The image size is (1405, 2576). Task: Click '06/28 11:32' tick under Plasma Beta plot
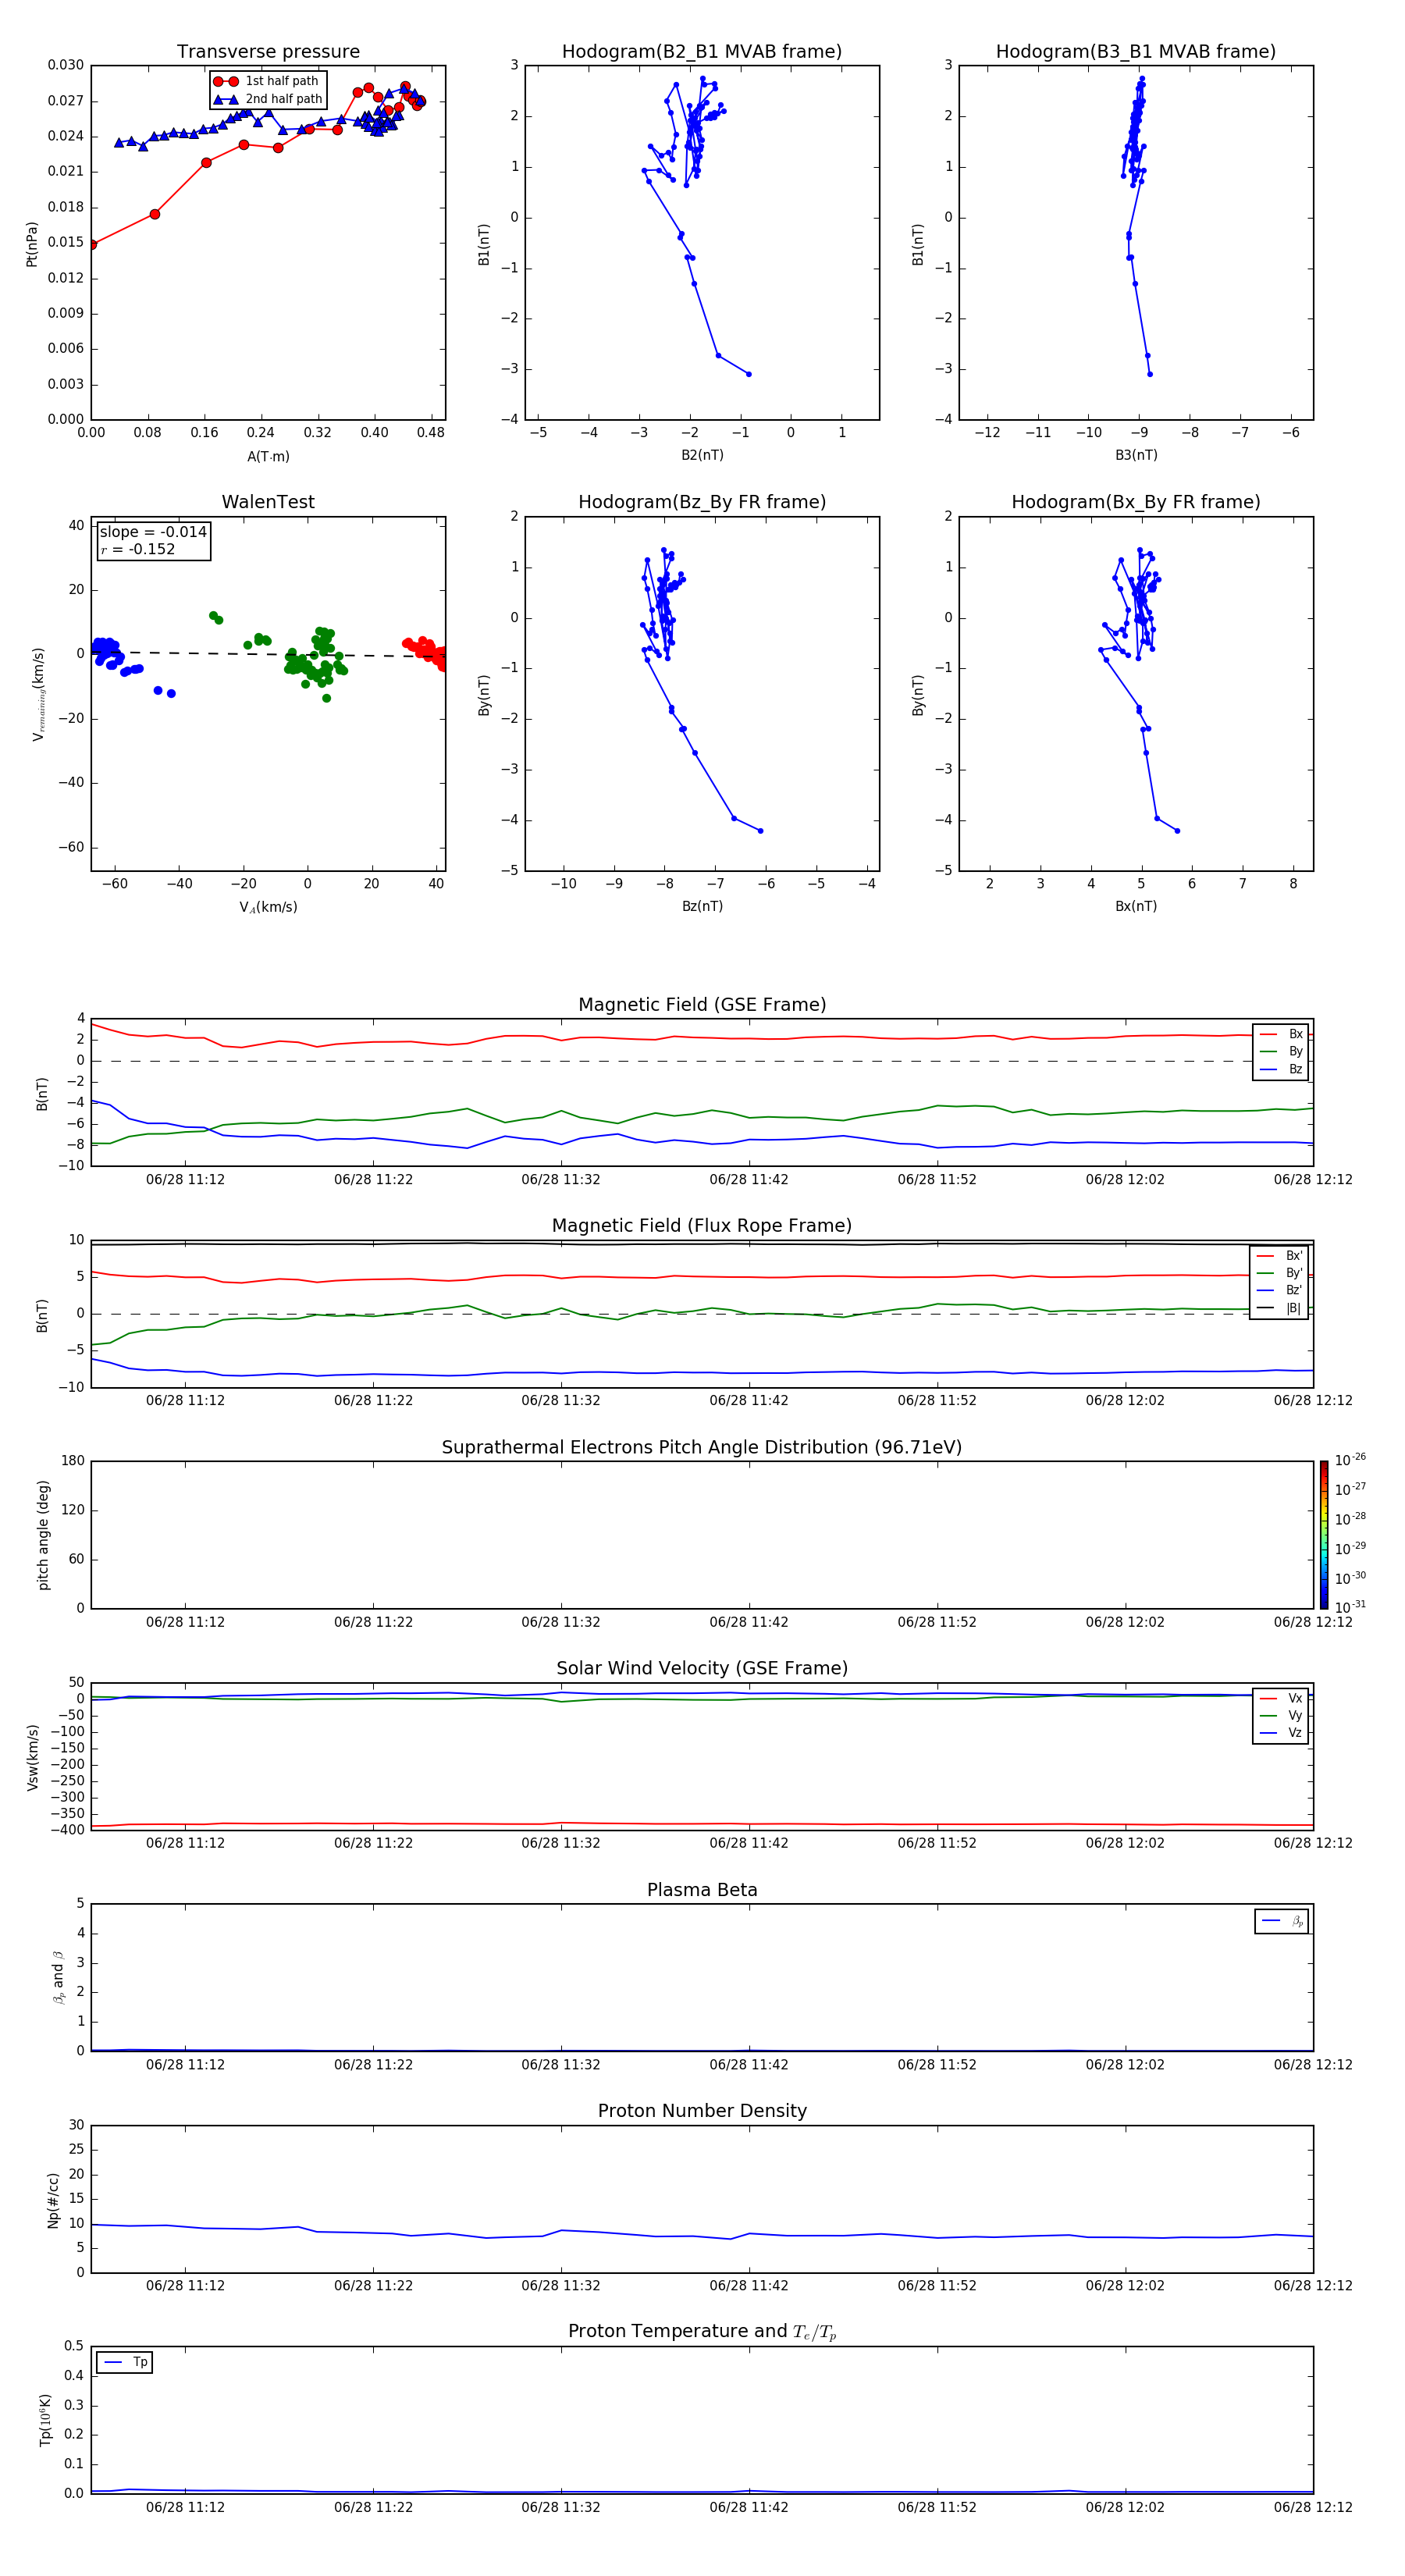coord(561,2065)
